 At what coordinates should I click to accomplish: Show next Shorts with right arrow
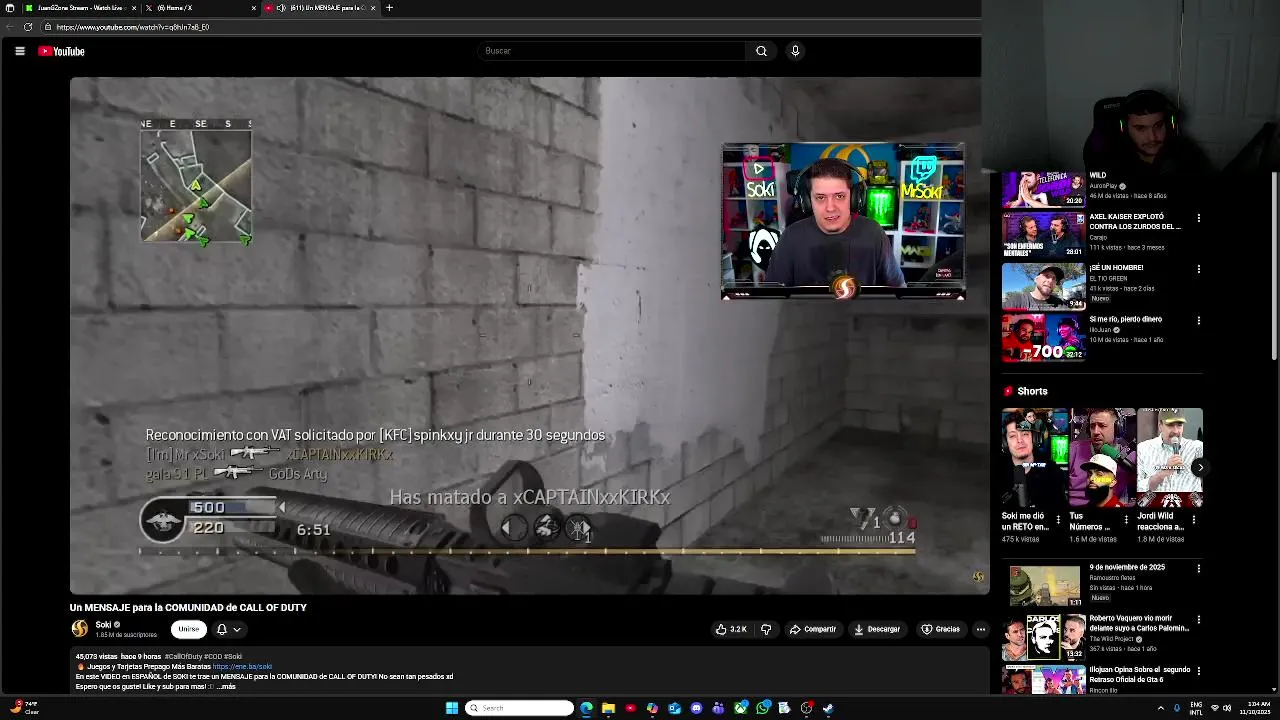1200,467
